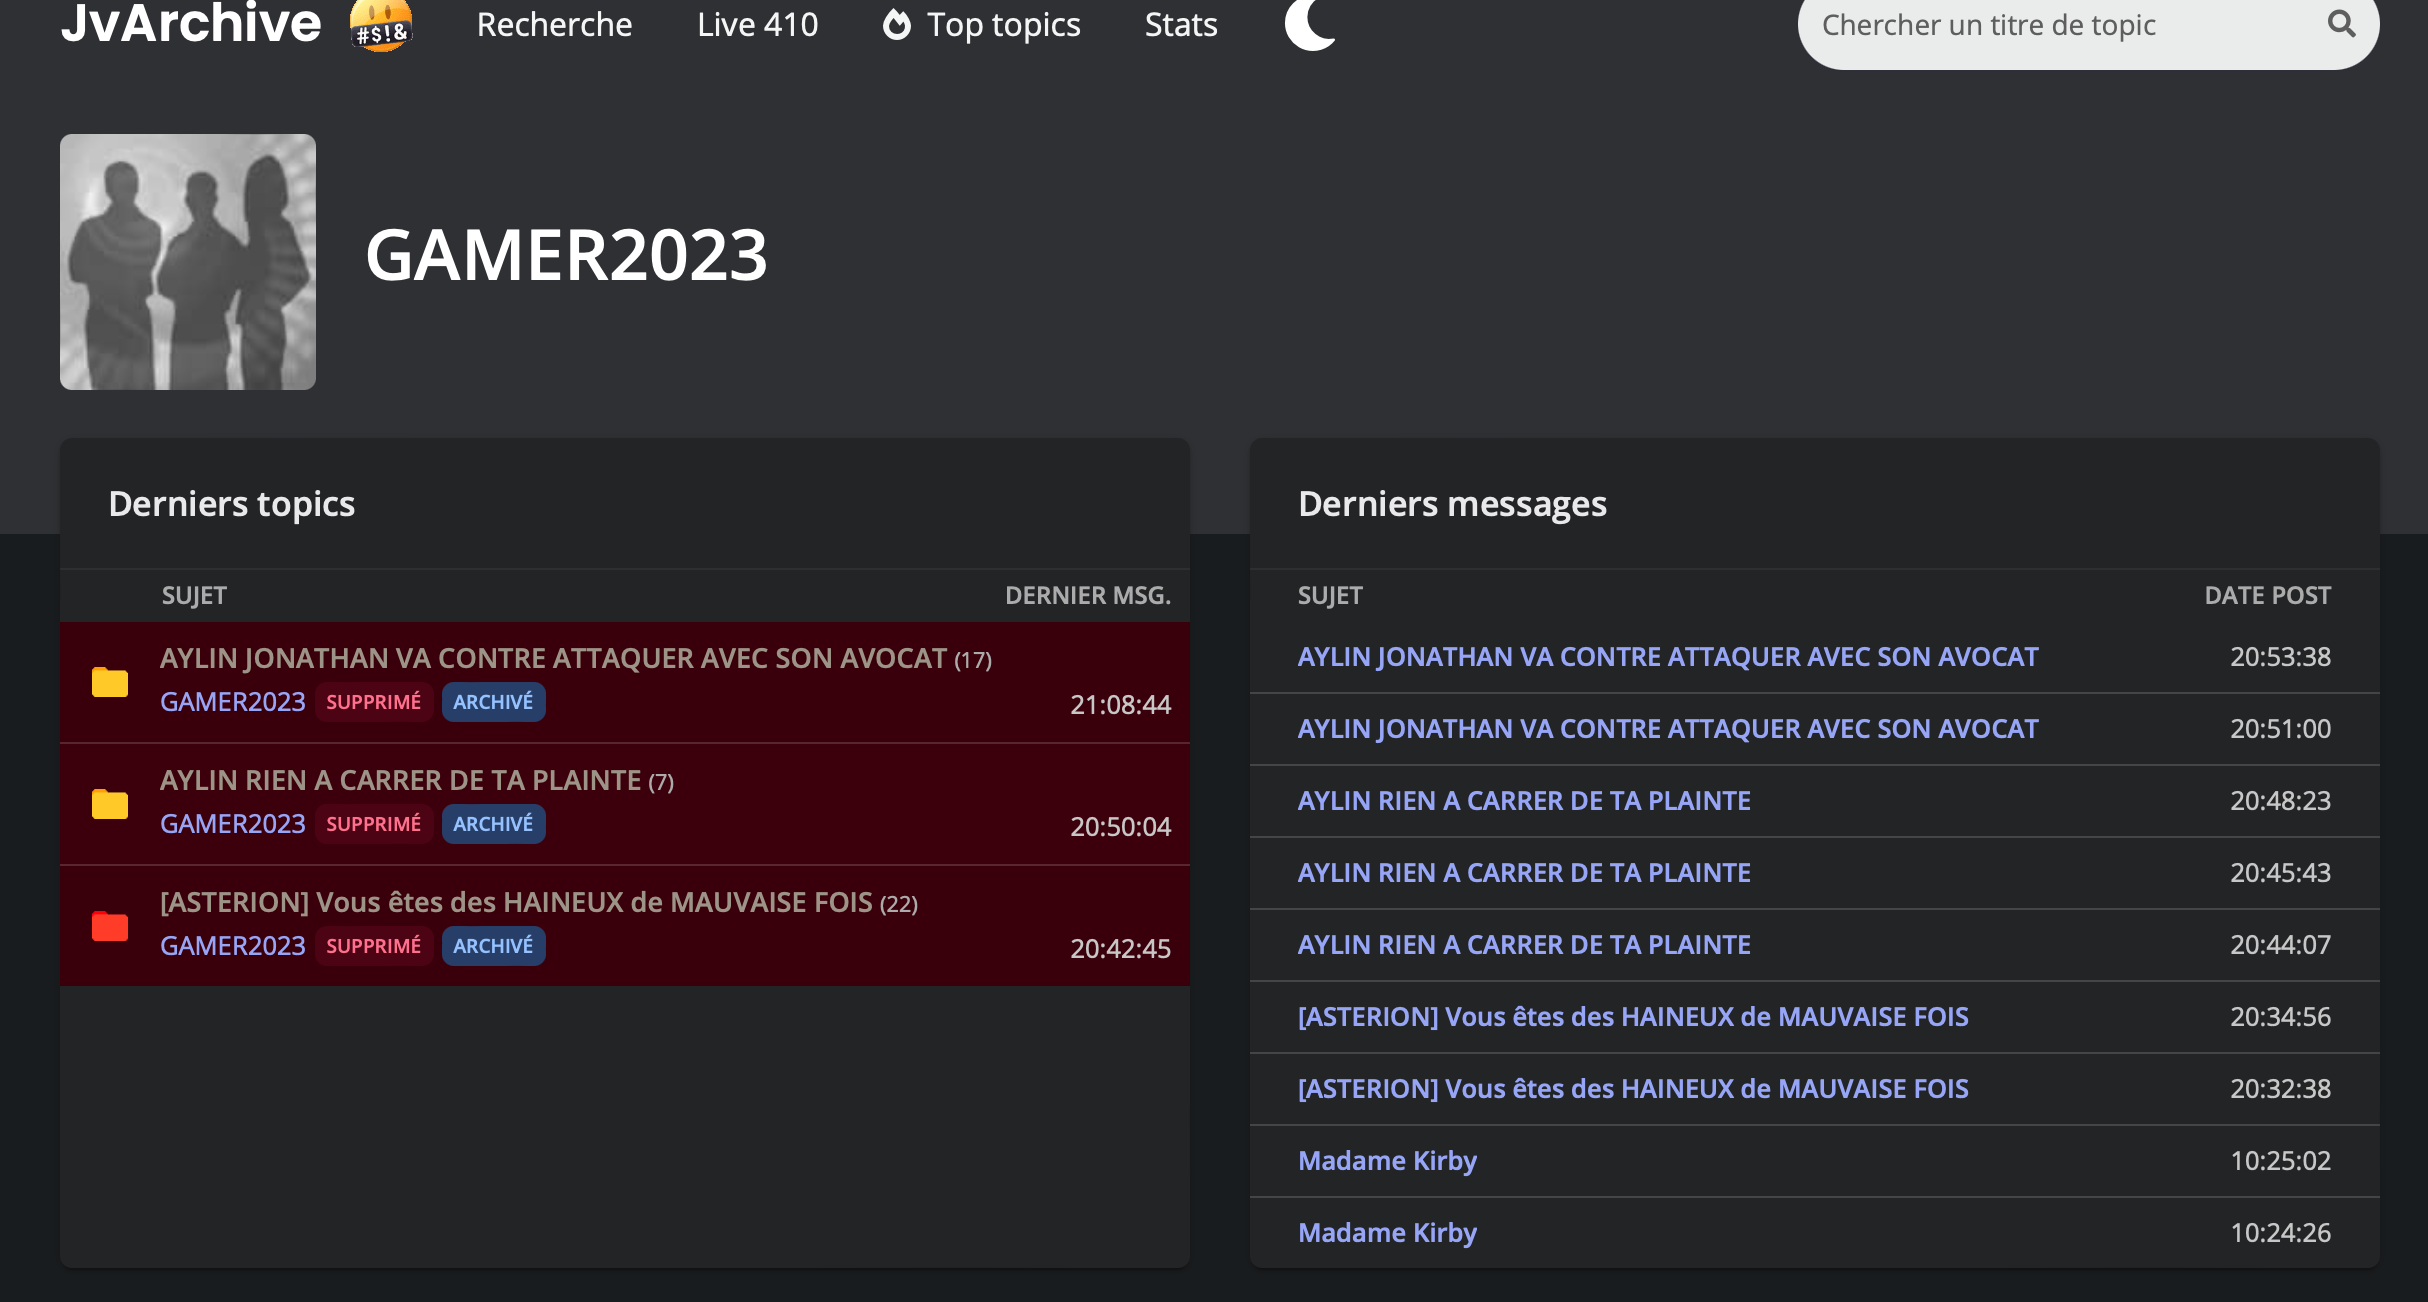Toggle dark mode with the moon icon
This screenshot has height=1302, width=2428.
(1310, 24)
